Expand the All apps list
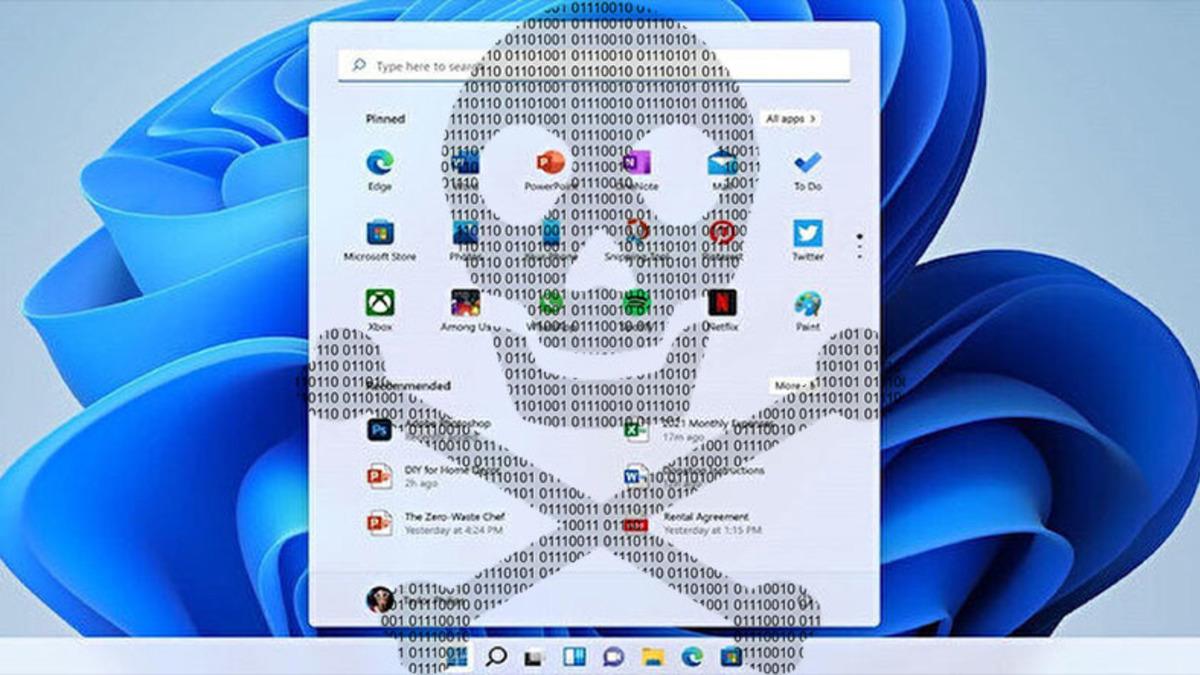1200x675 pixels. [x=791, y=118]
